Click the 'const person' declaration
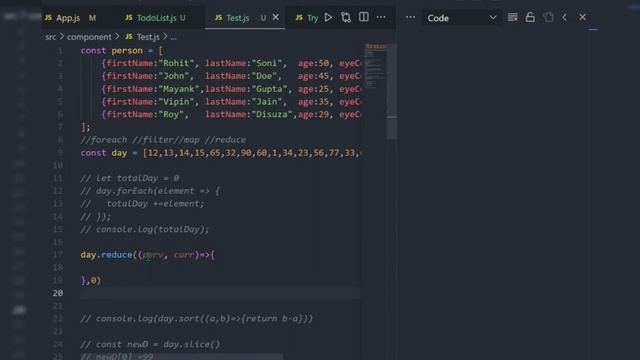Image resolution: width=640 pixels, height=360 pixels. (x=111, y=51)
